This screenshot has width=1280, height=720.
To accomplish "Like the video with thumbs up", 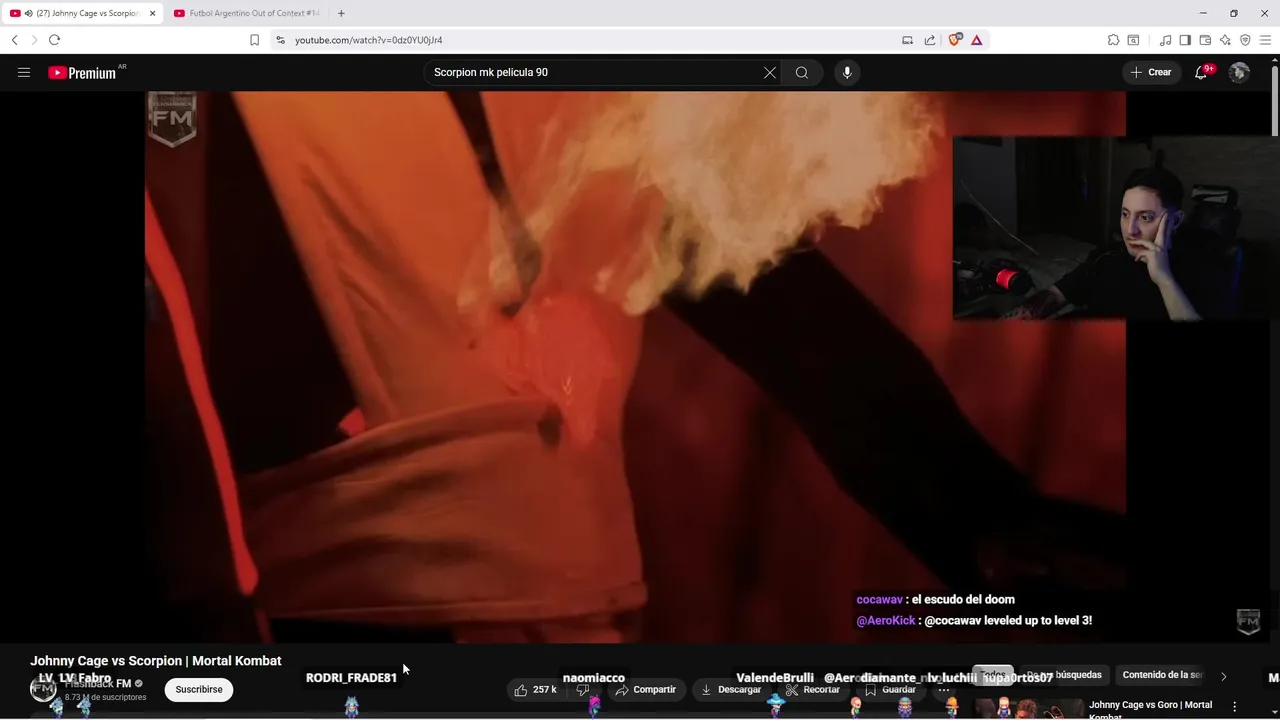I will point(536,690).
